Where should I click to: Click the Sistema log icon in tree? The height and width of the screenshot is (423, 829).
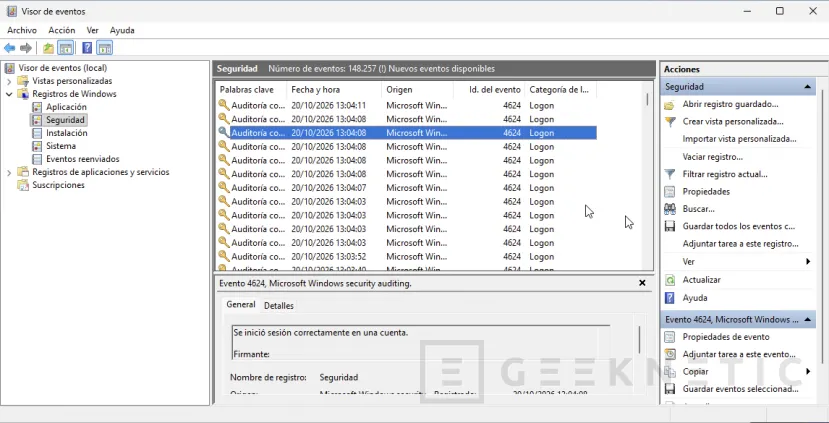pos(36,146)
